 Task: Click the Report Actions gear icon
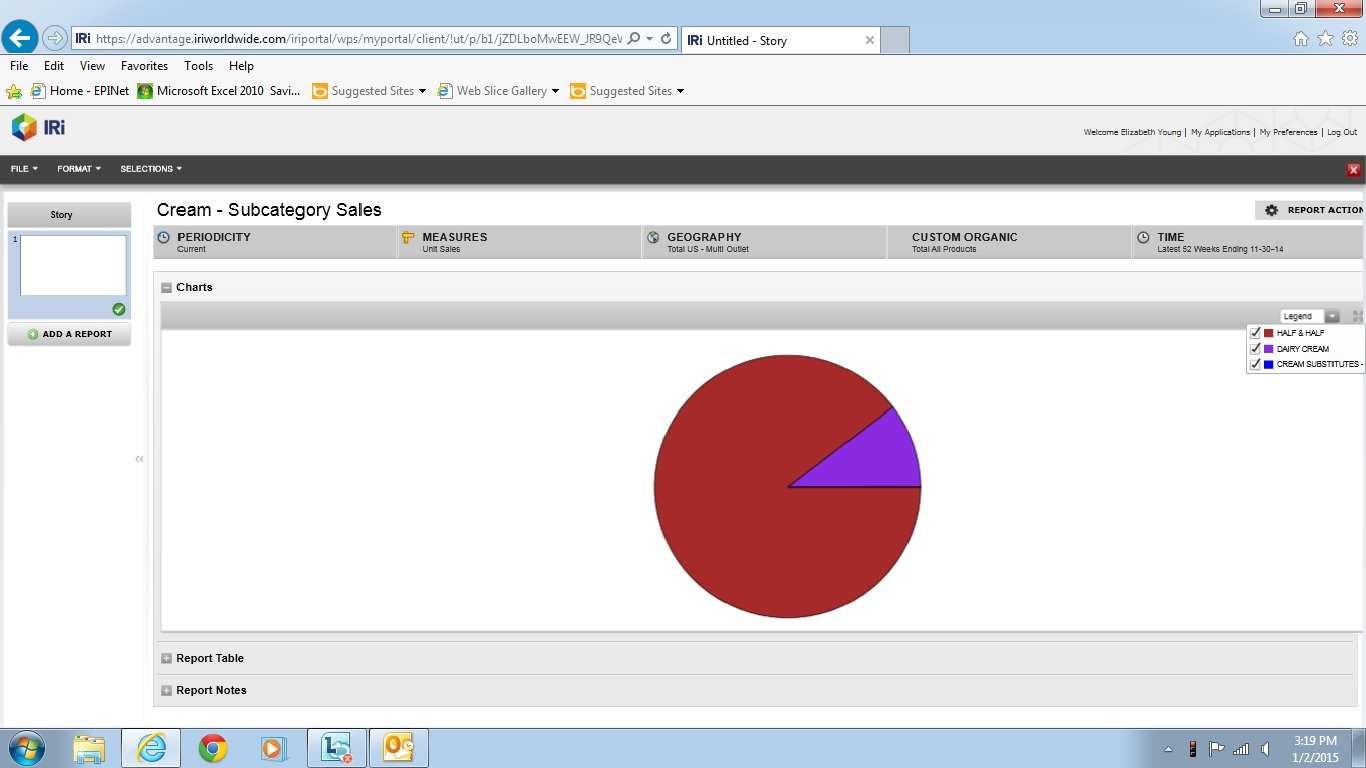[1271, 210]
